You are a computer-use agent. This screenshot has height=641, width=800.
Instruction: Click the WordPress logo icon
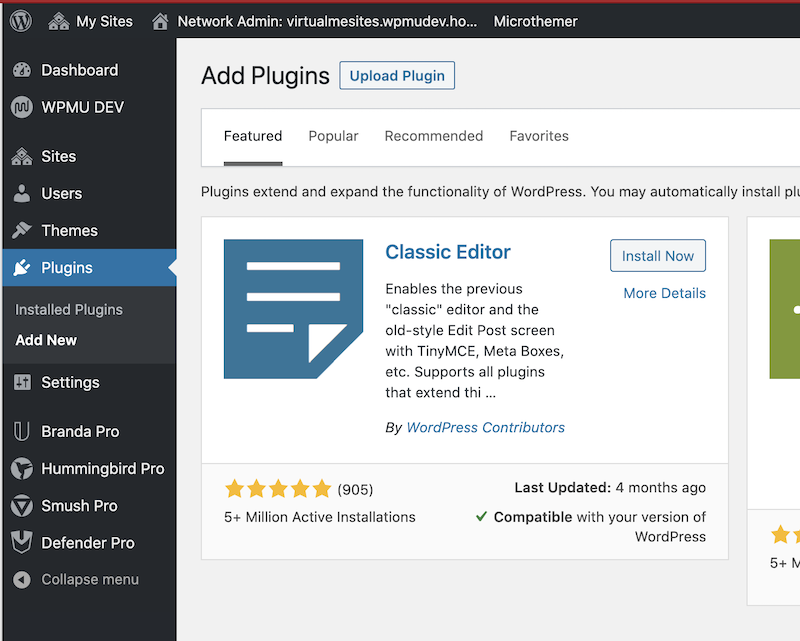(x=21, y=21)
